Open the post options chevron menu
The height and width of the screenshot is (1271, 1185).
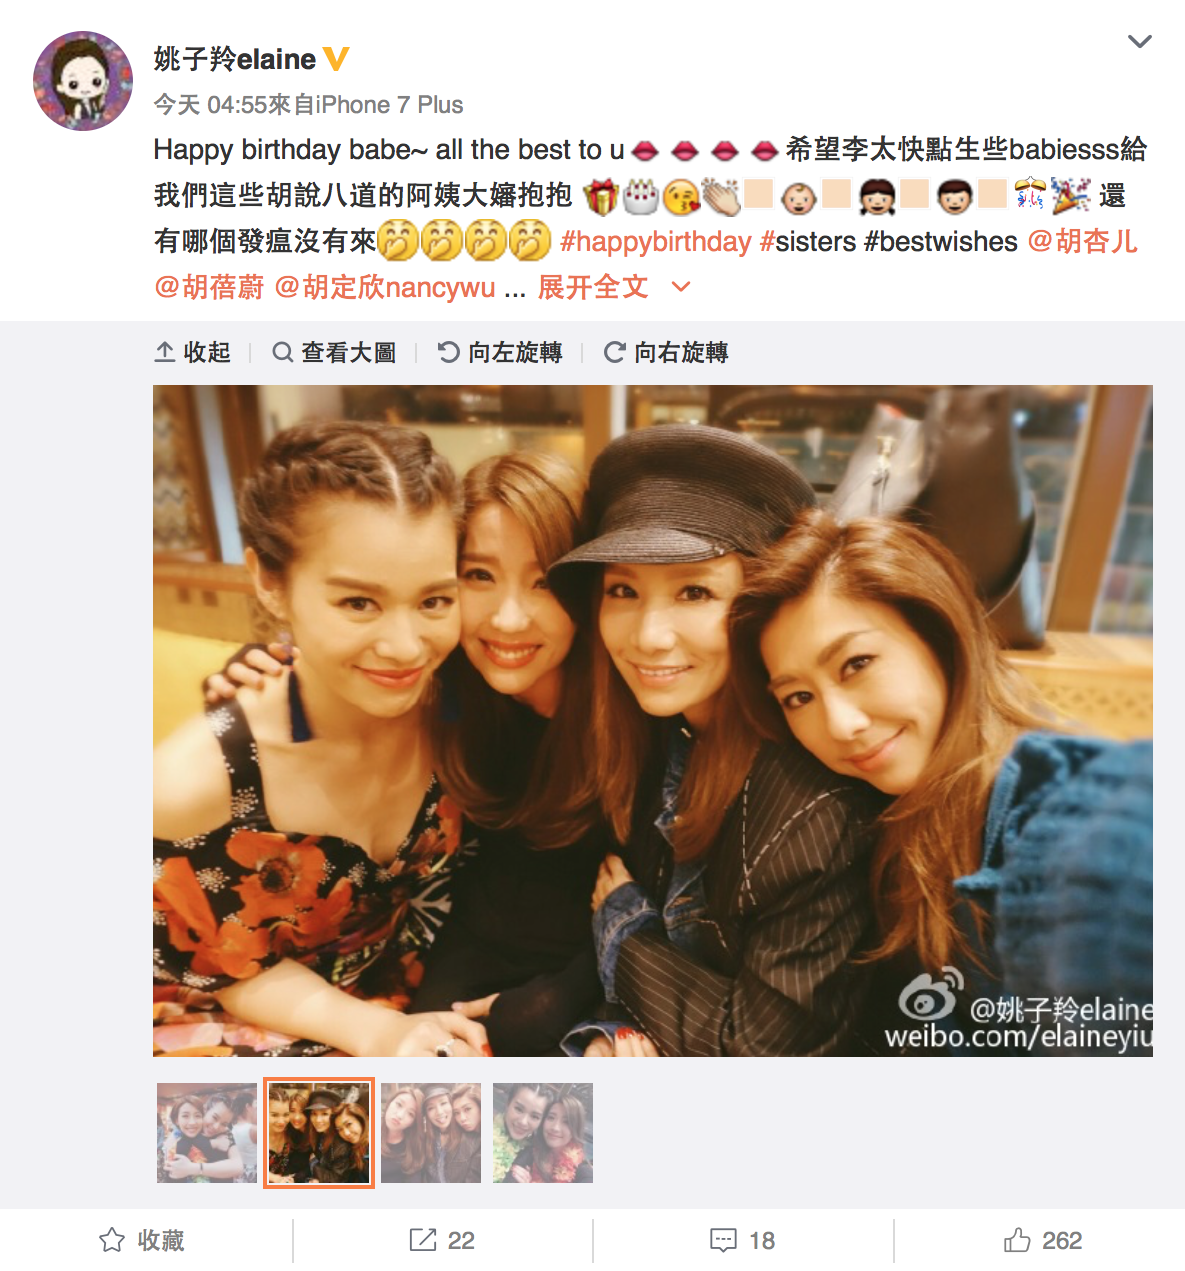(1139, 41)
